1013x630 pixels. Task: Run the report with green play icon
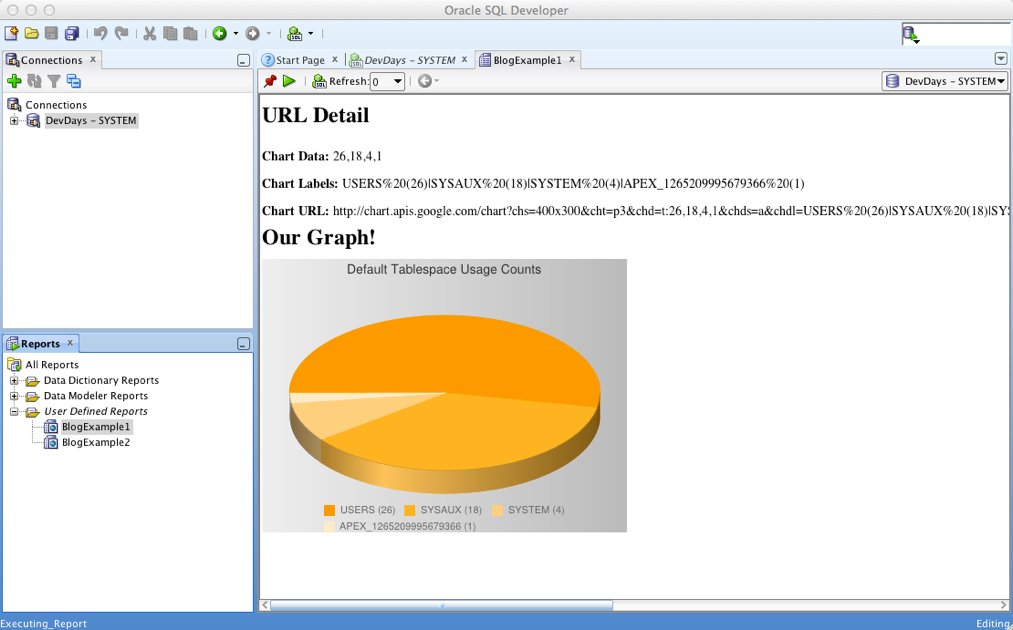coord(289,81)
